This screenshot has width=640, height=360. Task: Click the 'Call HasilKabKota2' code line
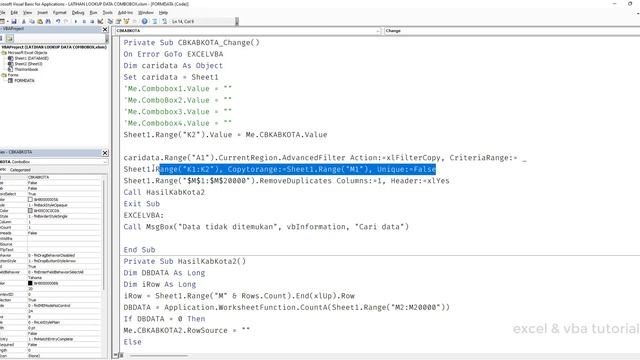point(164,192)
